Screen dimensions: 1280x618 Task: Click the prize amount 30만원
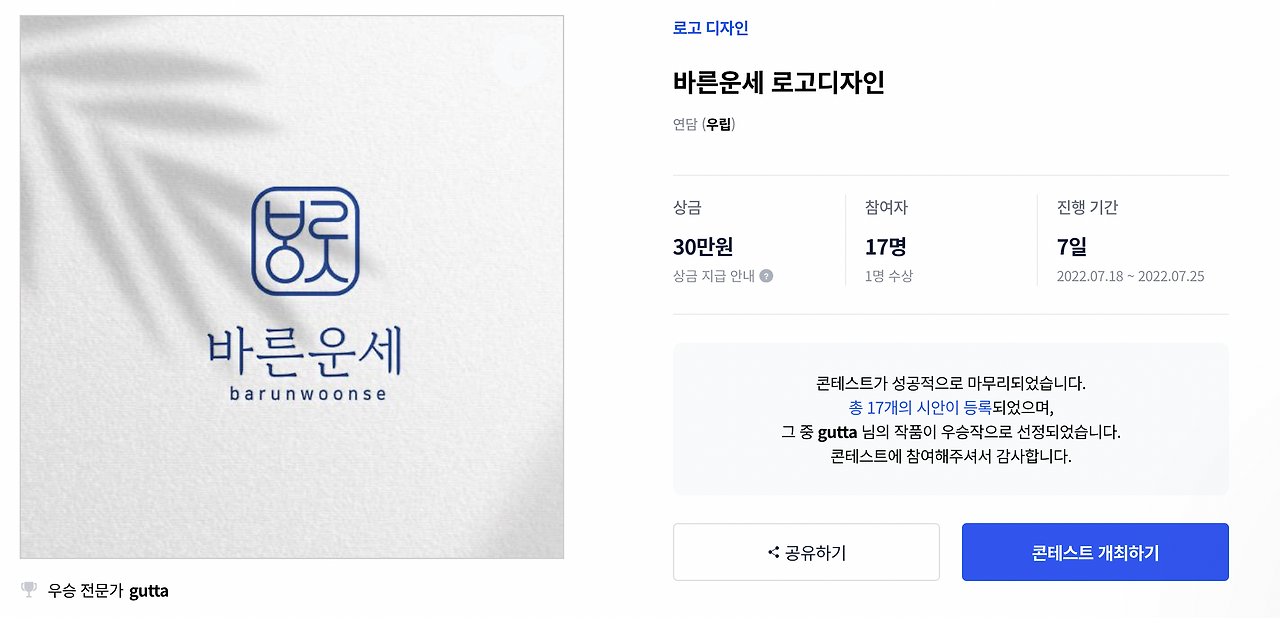point(701,246)
